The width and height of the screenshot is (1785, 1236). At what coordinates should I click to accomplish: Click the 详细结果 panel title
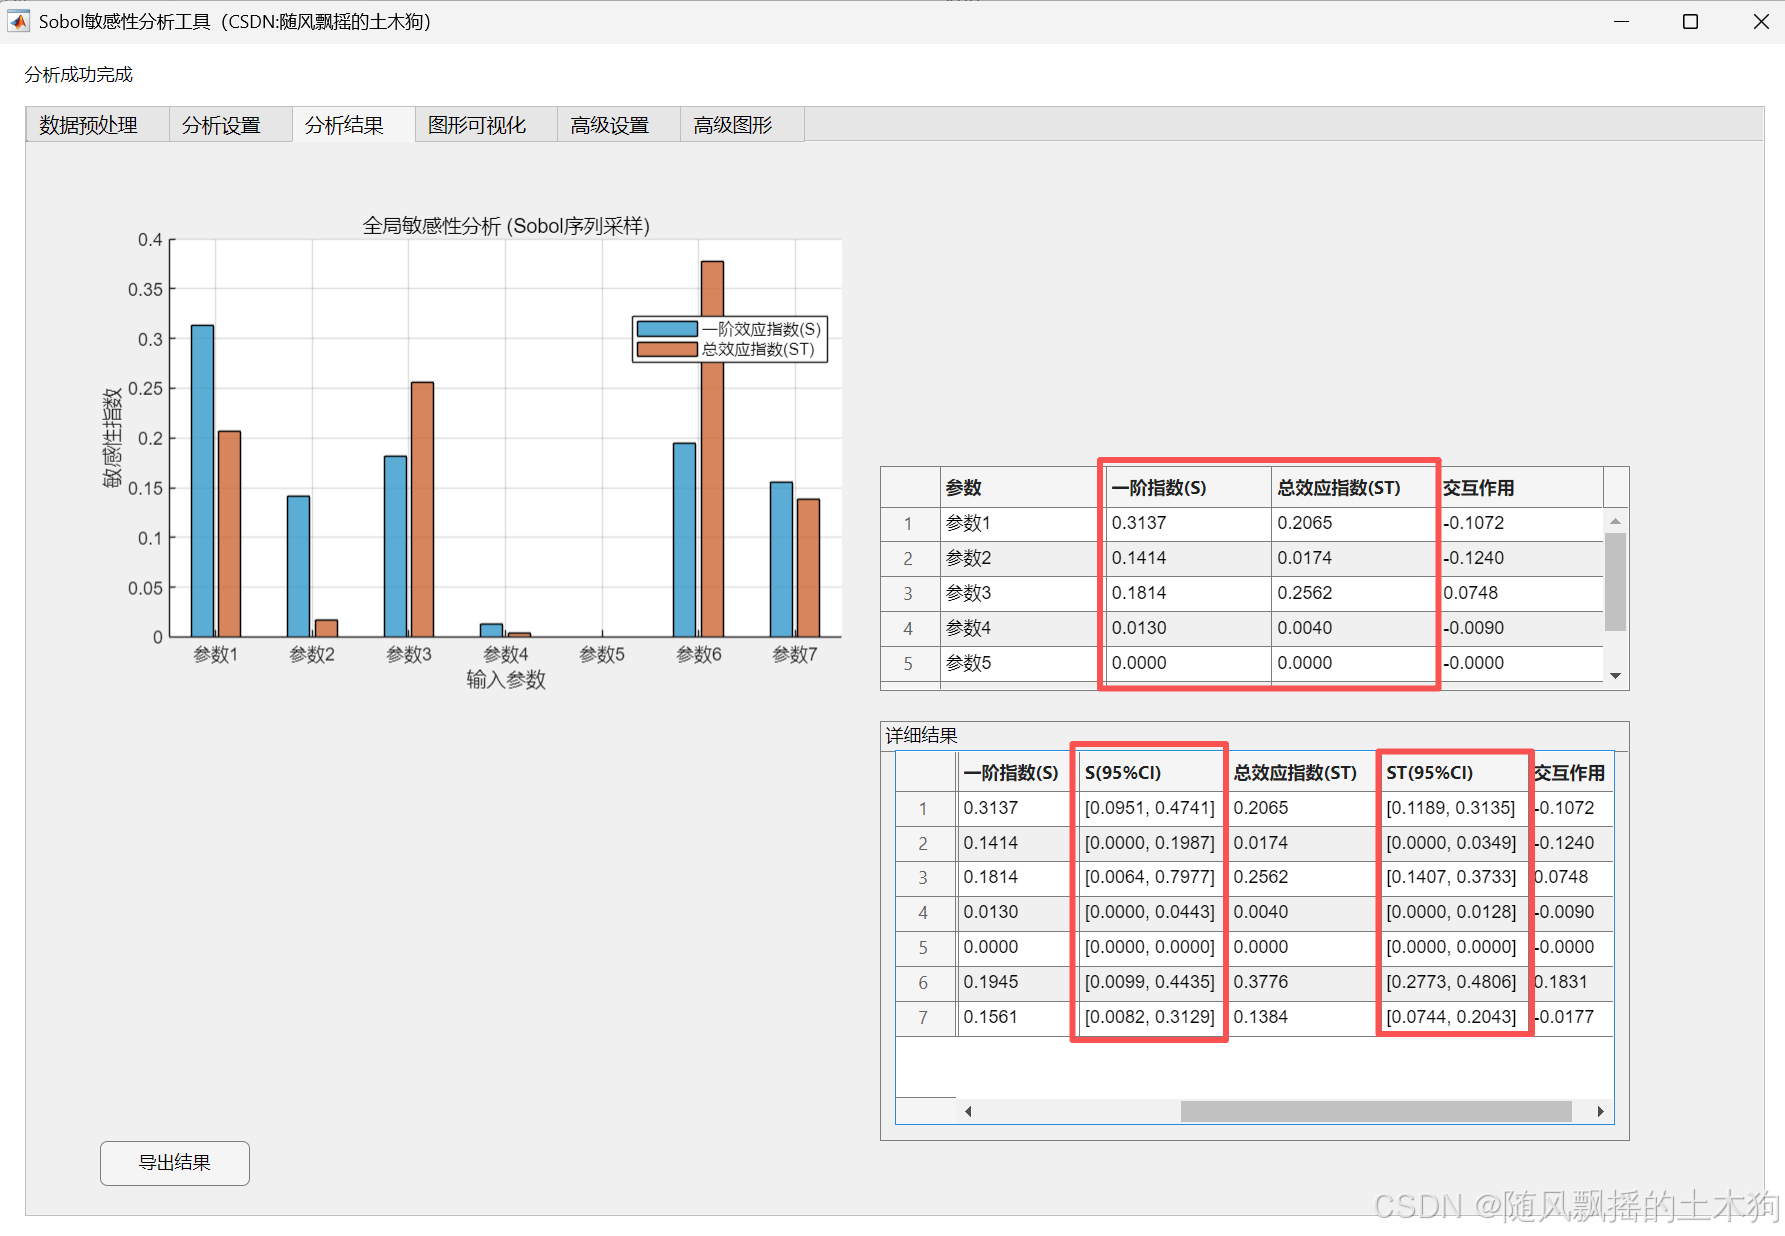921,736
